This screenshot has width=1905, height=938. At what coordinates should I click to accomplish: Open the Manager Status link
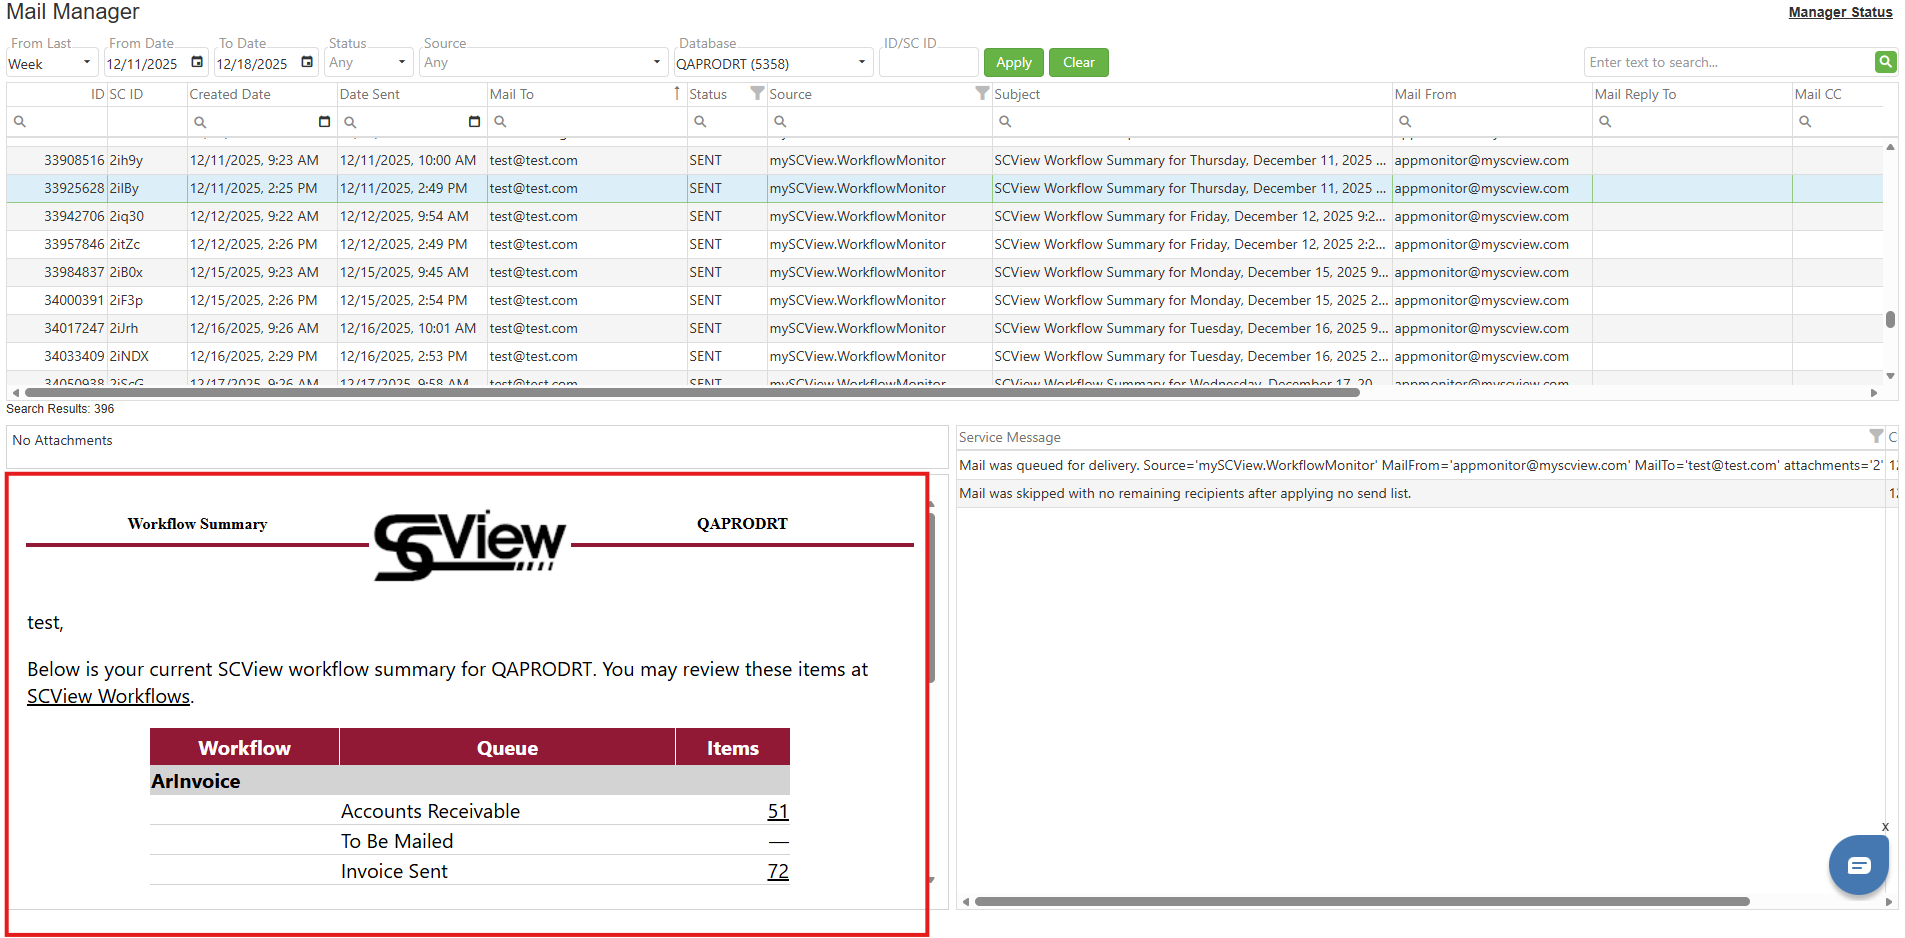[x=1840, y=12]
